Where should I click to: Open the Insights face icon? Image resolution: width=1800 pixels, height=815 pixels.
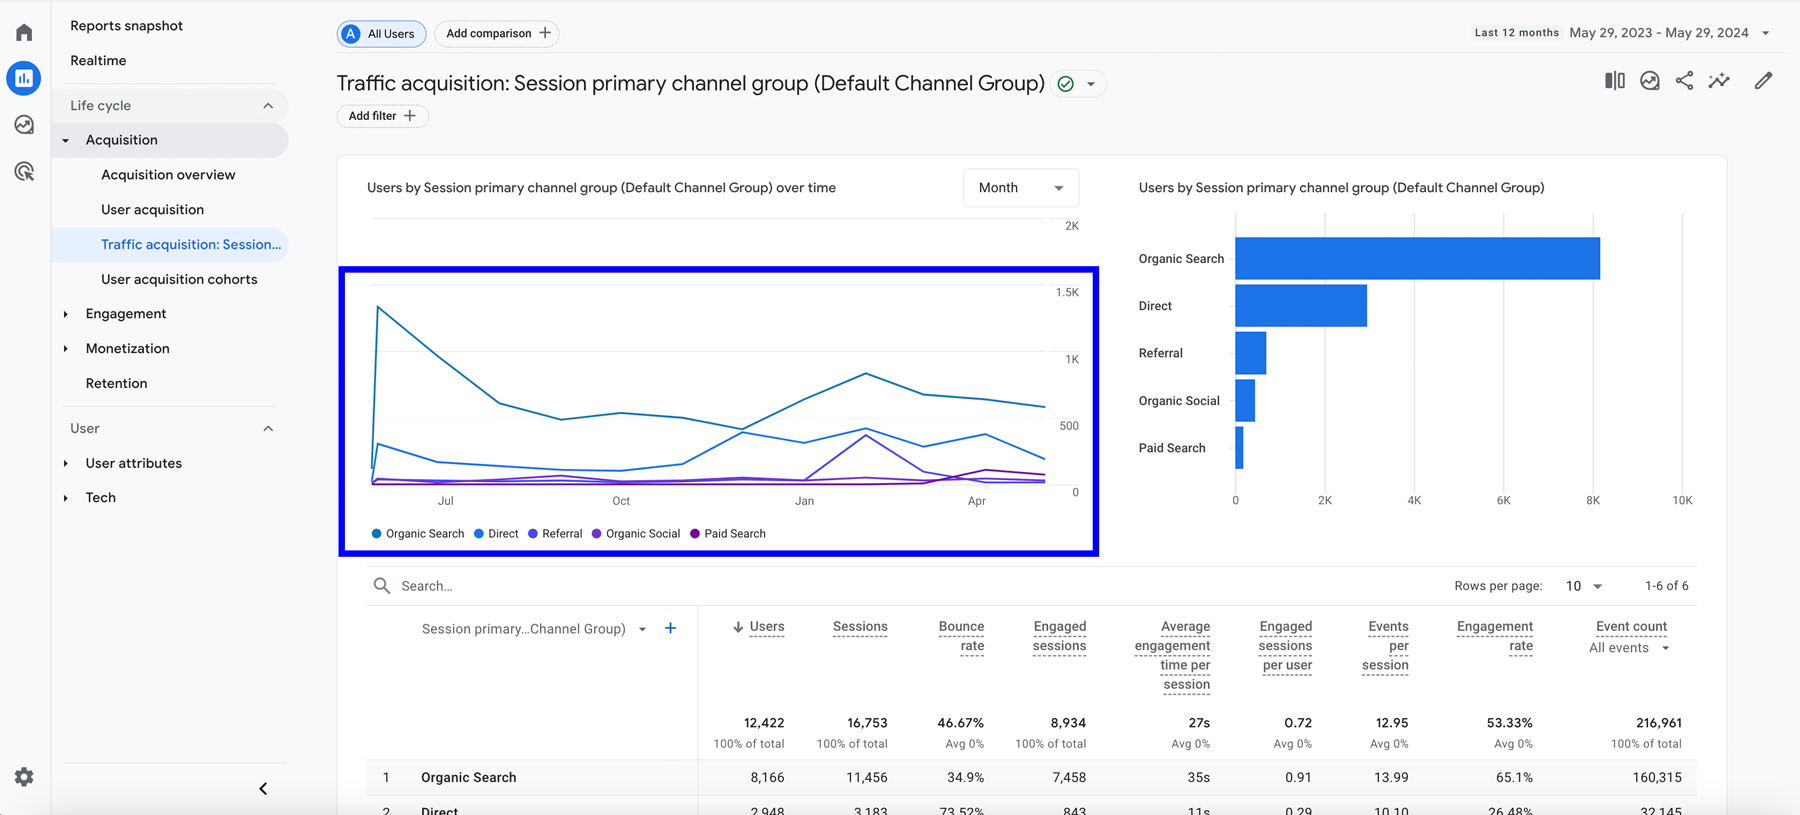[1650, 81]
